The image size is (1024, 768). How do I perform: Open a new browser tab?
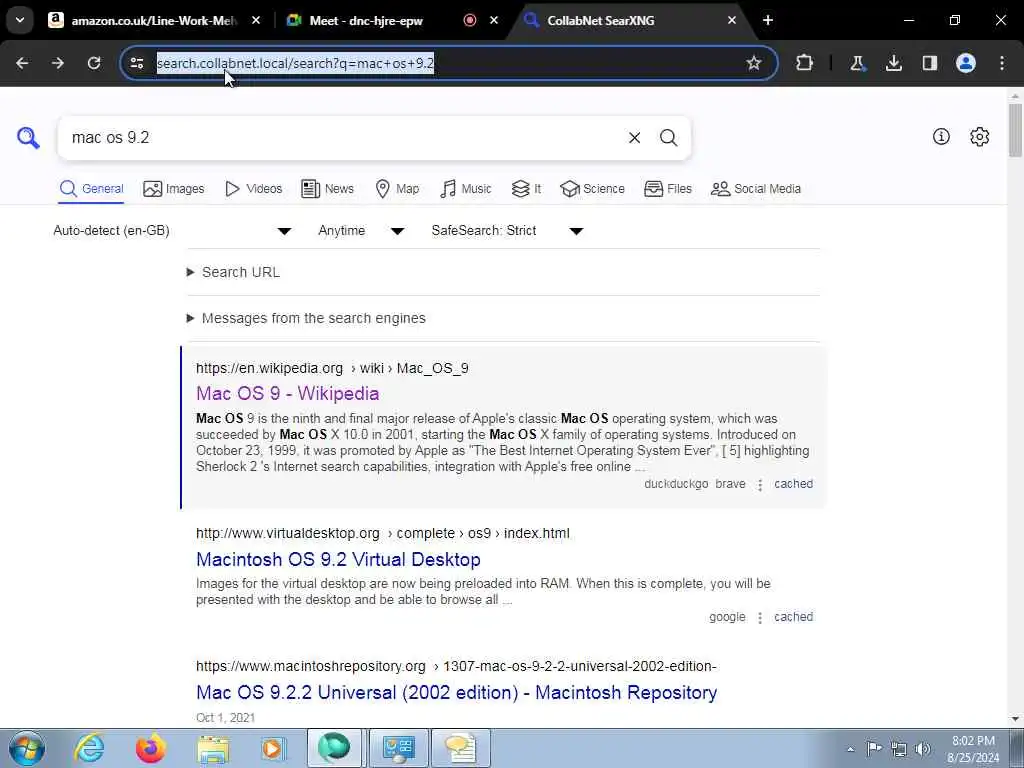pyautogui.click(x=768, y=20)
